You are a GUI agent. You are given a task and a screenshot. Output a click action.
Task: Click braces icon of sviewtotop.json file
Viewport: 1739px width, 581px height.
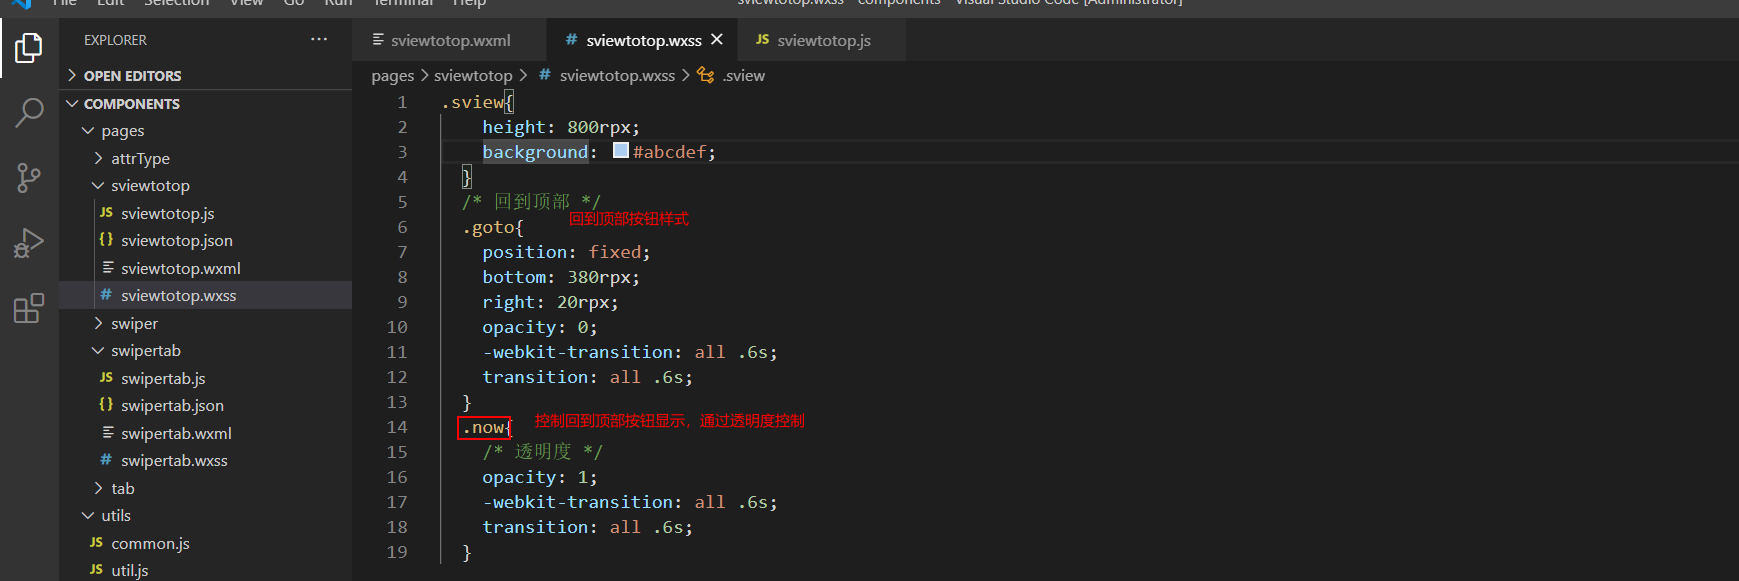(x=106, y=240)
